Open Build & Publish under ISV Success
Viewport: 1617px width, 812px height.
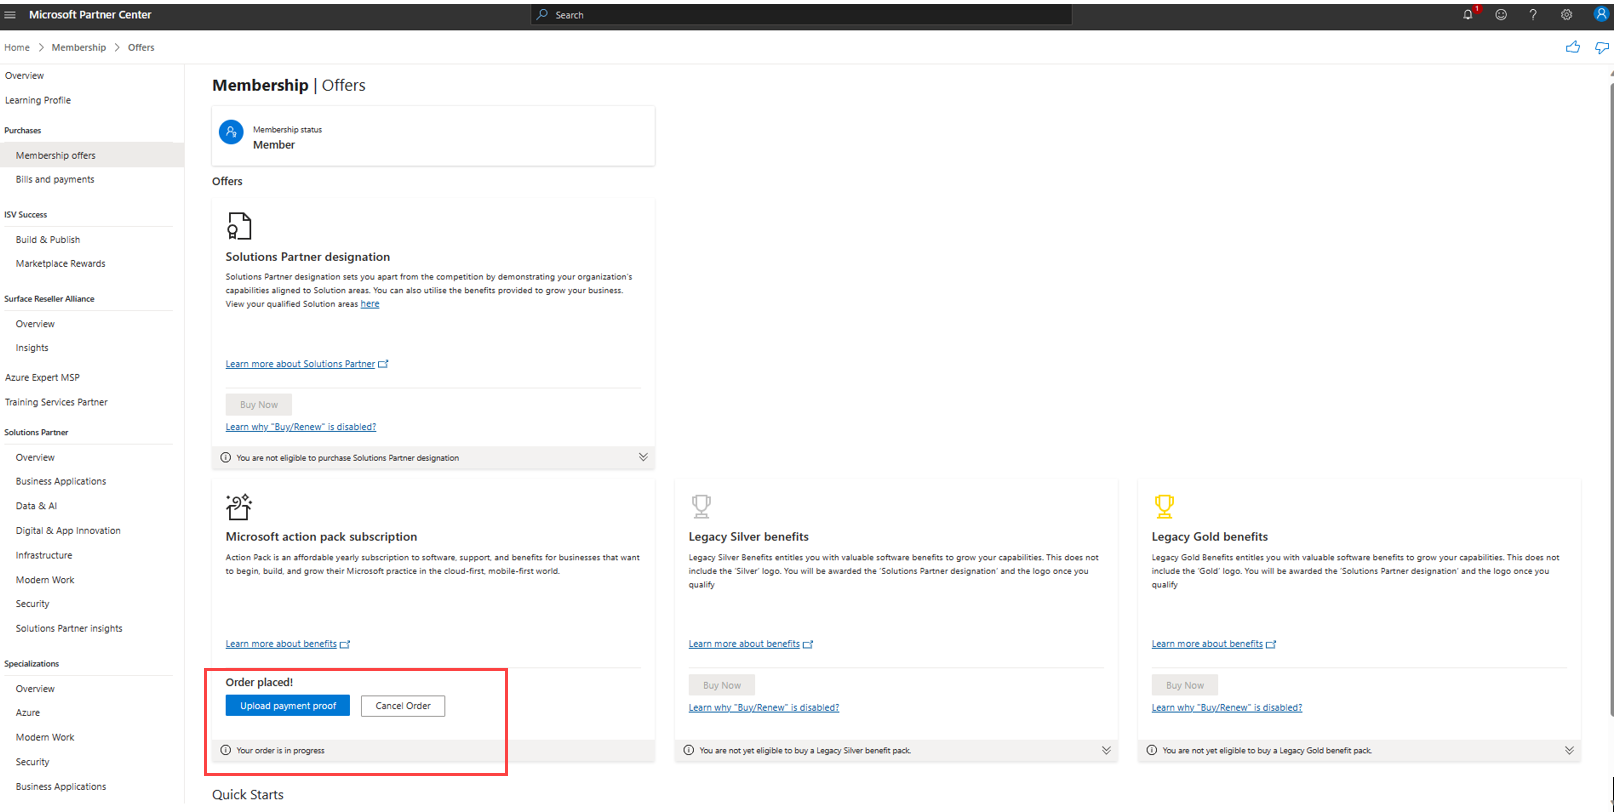coord(48,240)
